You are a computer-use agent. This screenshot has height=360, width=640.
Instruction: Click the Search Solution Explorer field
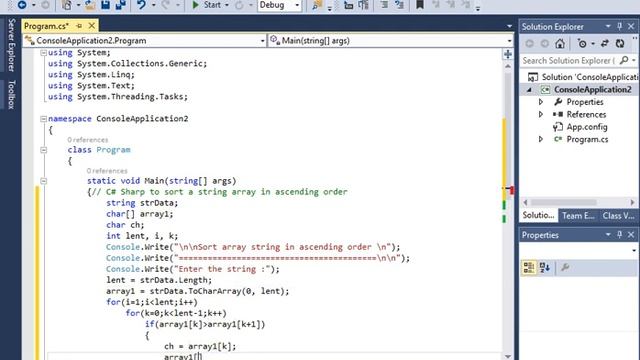click(569, 60)
